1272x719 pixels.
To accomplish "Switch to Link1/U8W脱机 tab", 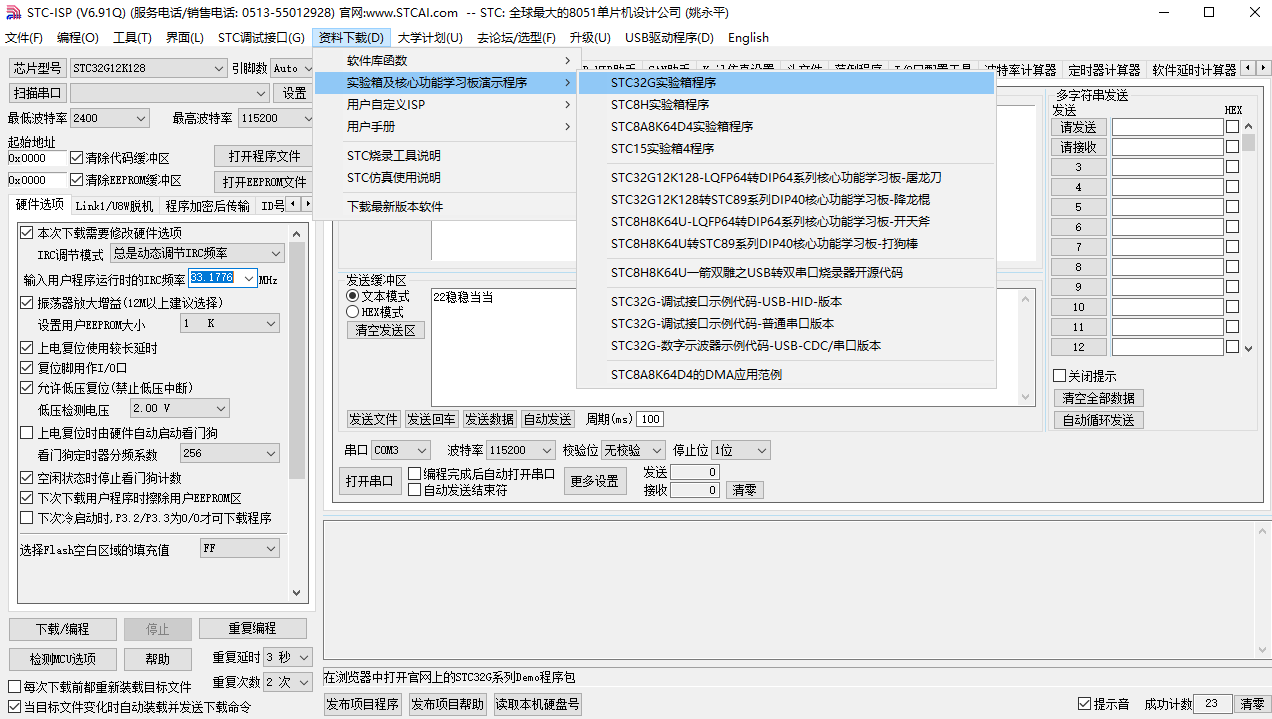I will pyautogui.click(x=115, y=206).
